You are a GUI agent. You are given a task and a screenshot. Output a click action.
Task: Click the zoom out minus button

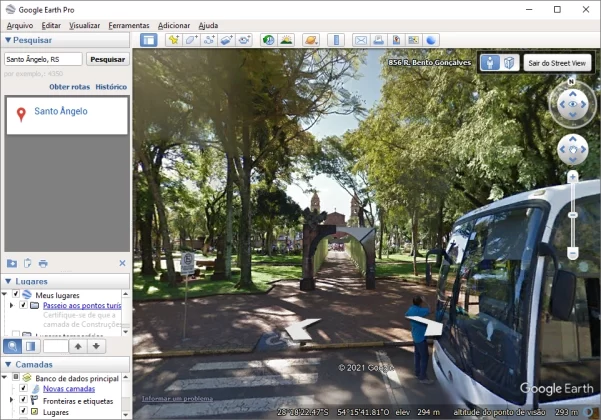pyautogui.click(x=573, y=253)
